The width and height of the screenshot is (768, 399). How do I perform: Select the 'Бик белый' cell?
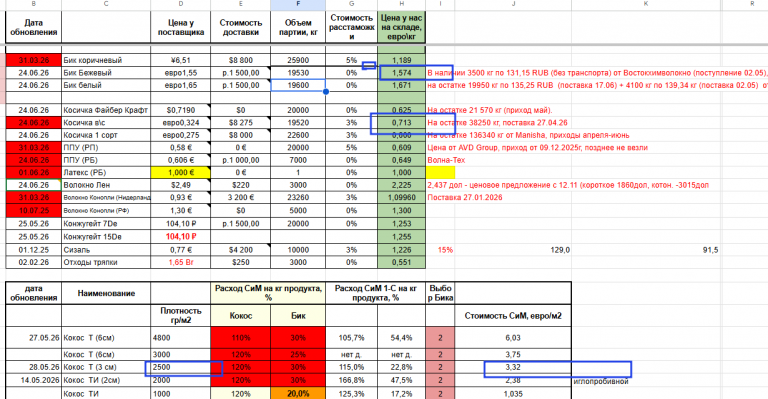106,85
